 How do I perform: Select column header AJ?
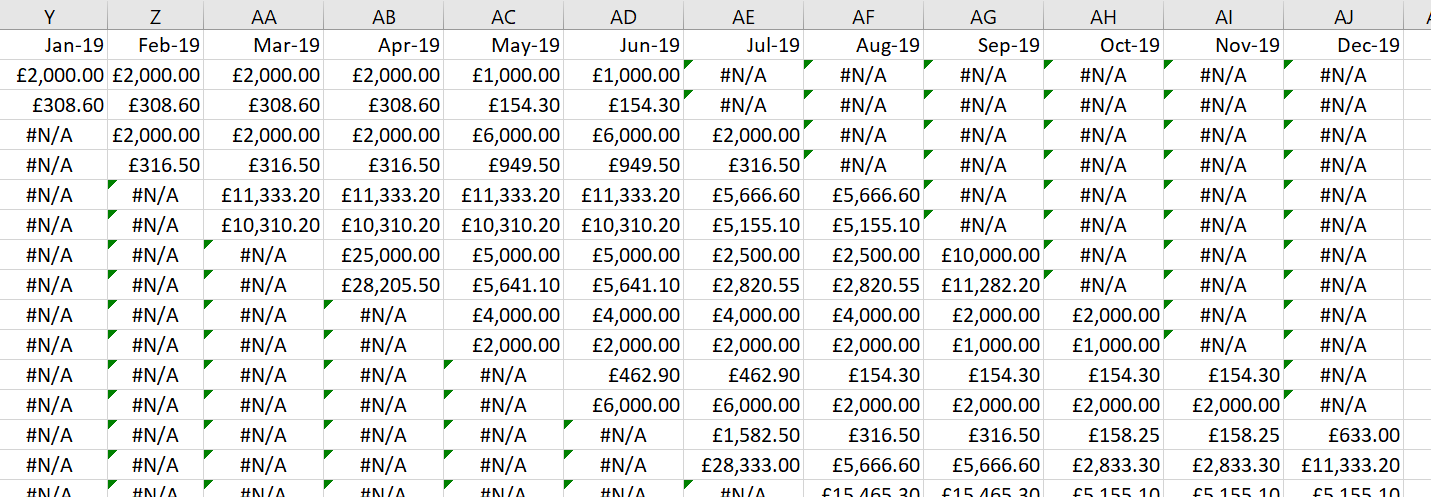(x=1343, y=15)
